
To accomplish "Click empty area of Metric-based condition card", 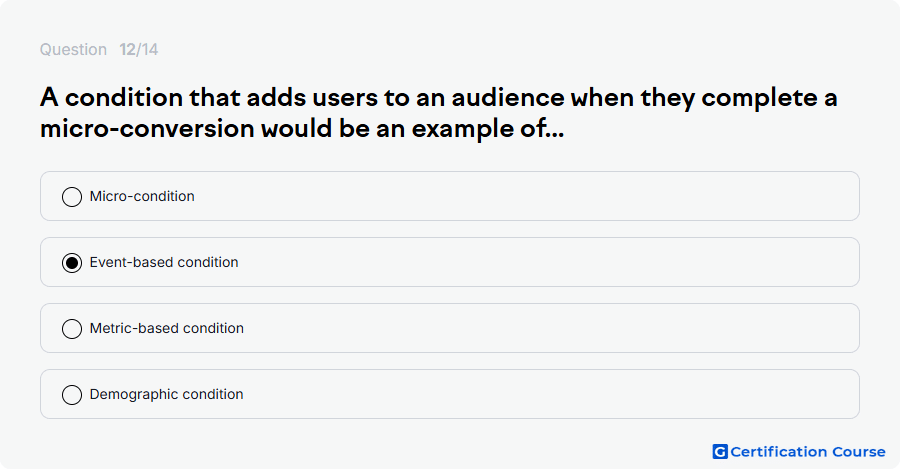I will tap(517, 328).
